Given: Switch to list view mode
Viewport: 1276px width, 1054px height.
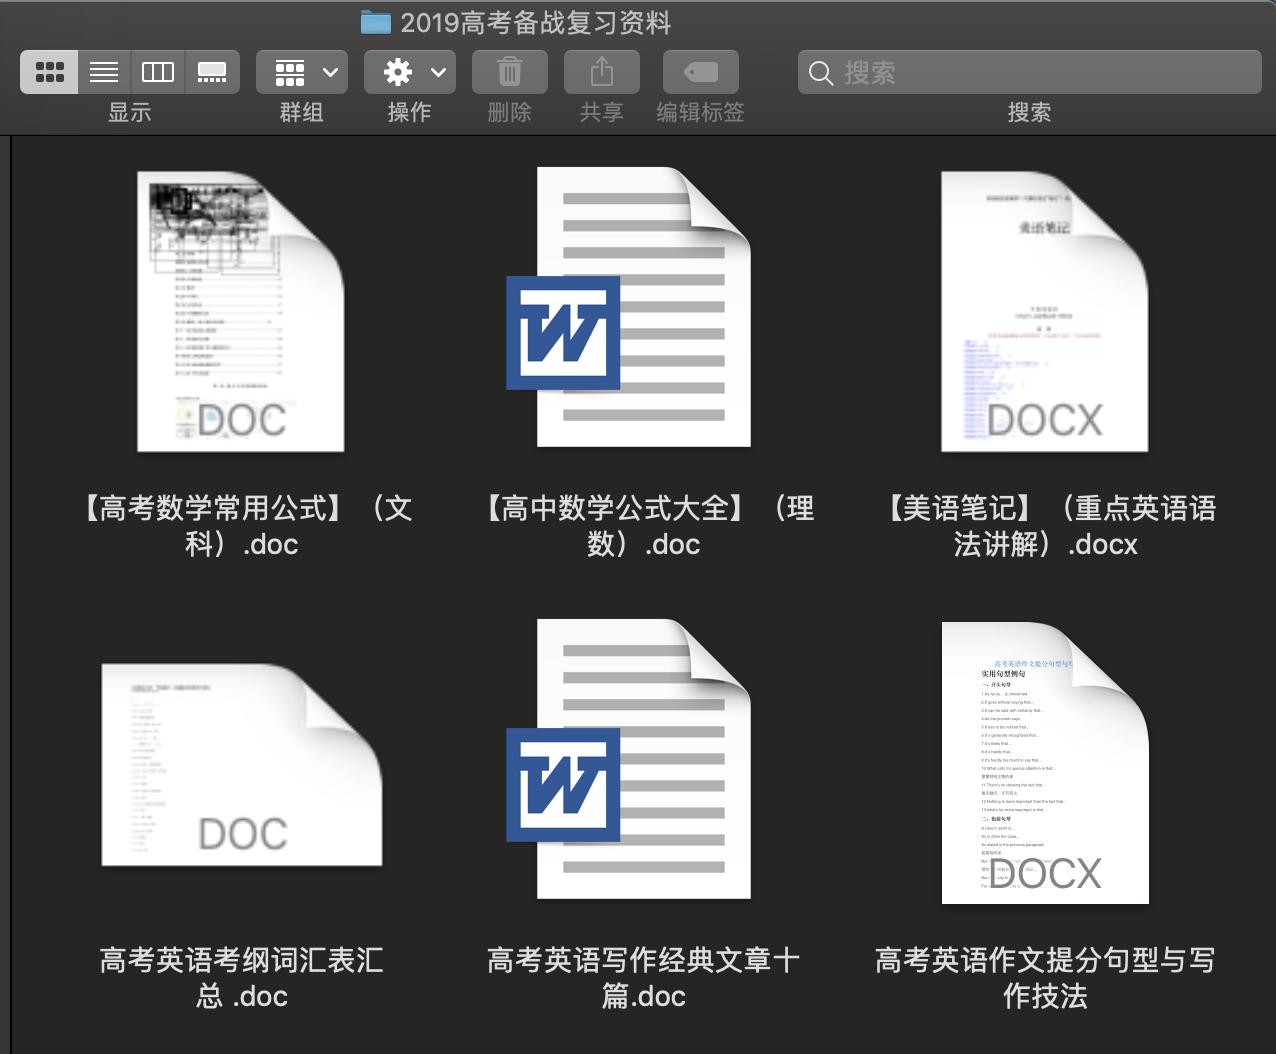Looking at the screenshot, I should coord(104,71).
